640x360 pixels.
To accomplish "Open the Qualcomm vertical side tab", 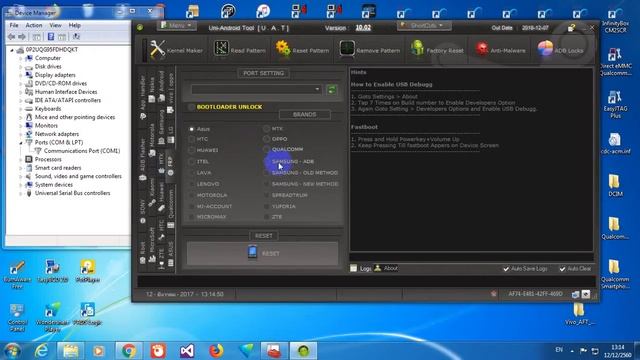I will pyautogui.click(x=171, y=208).
